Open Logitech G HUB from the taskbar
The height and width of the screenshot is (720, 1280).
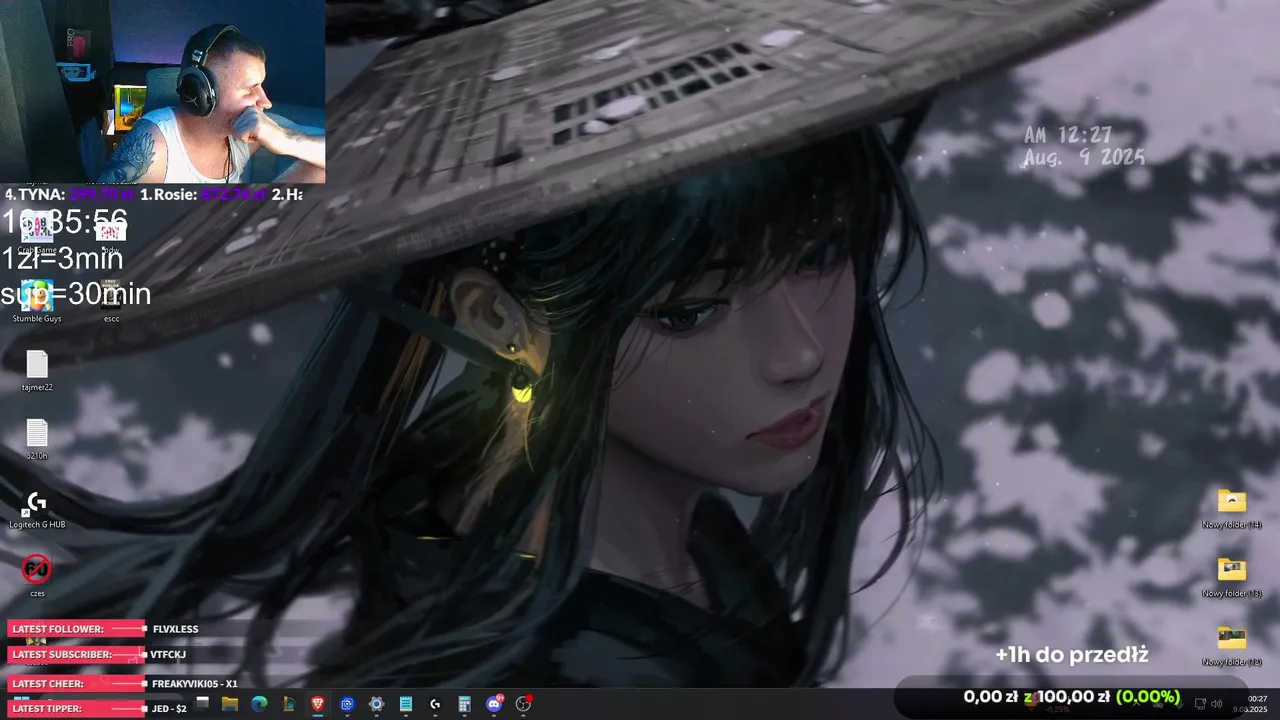point(435,704)
